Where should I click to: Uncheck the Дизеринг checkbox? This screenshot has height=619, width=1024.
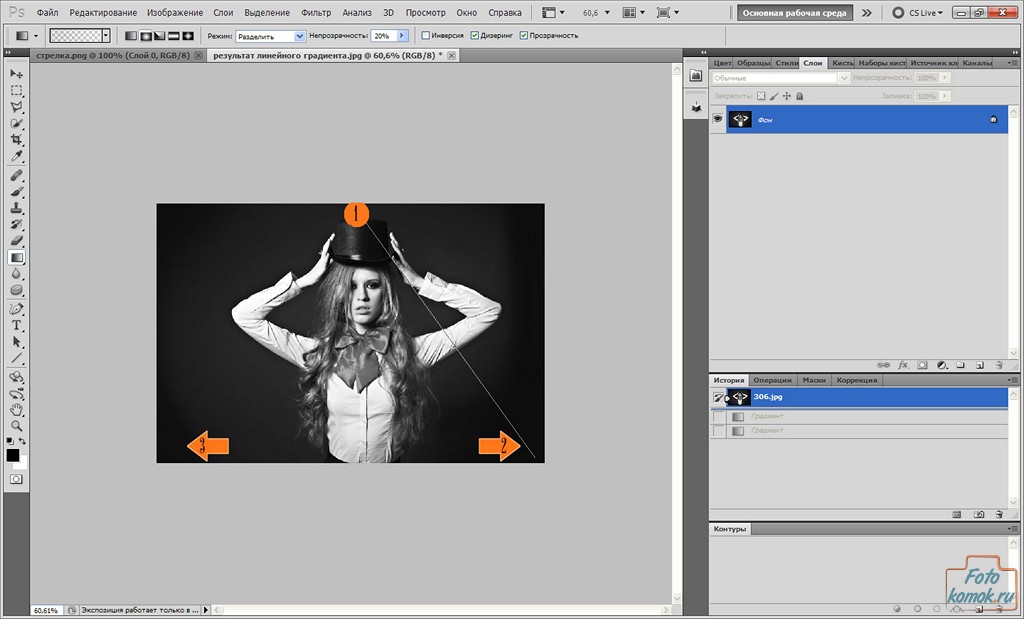click(x=475, y=35)
